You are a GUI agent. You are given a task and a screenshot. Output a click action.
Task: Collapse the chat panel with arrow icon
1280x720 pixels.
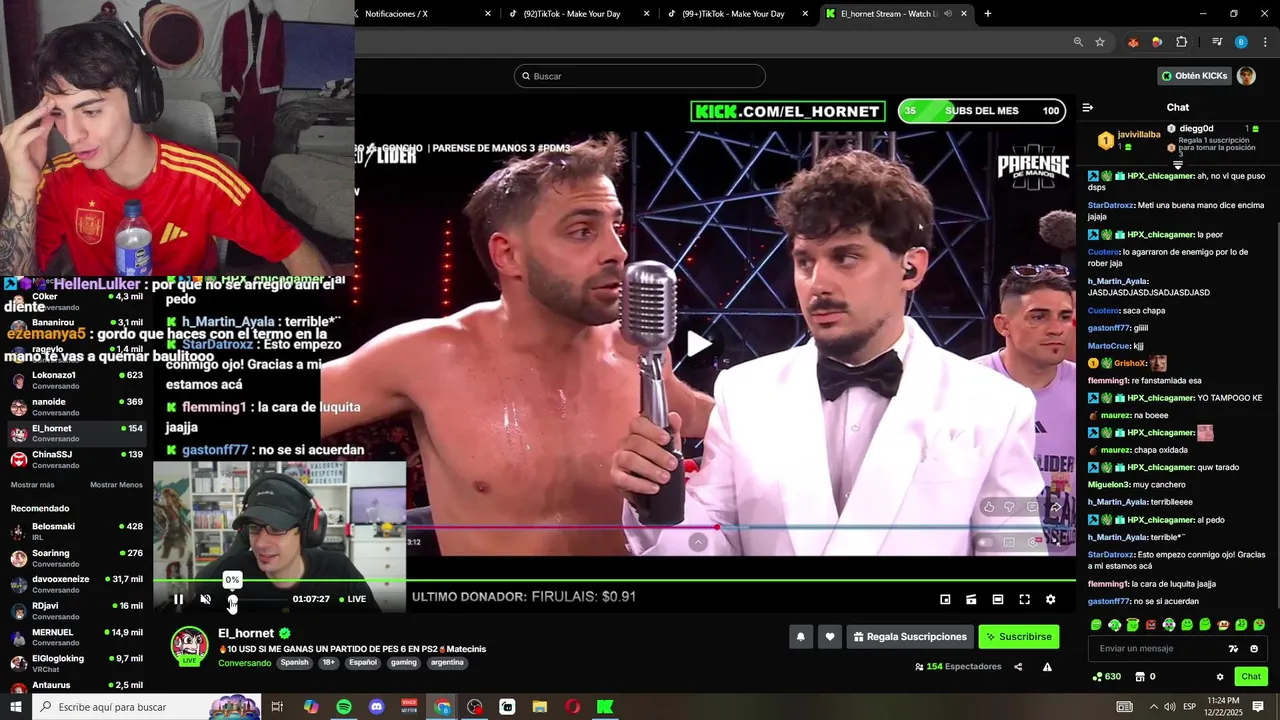[x=1088, y=108]
